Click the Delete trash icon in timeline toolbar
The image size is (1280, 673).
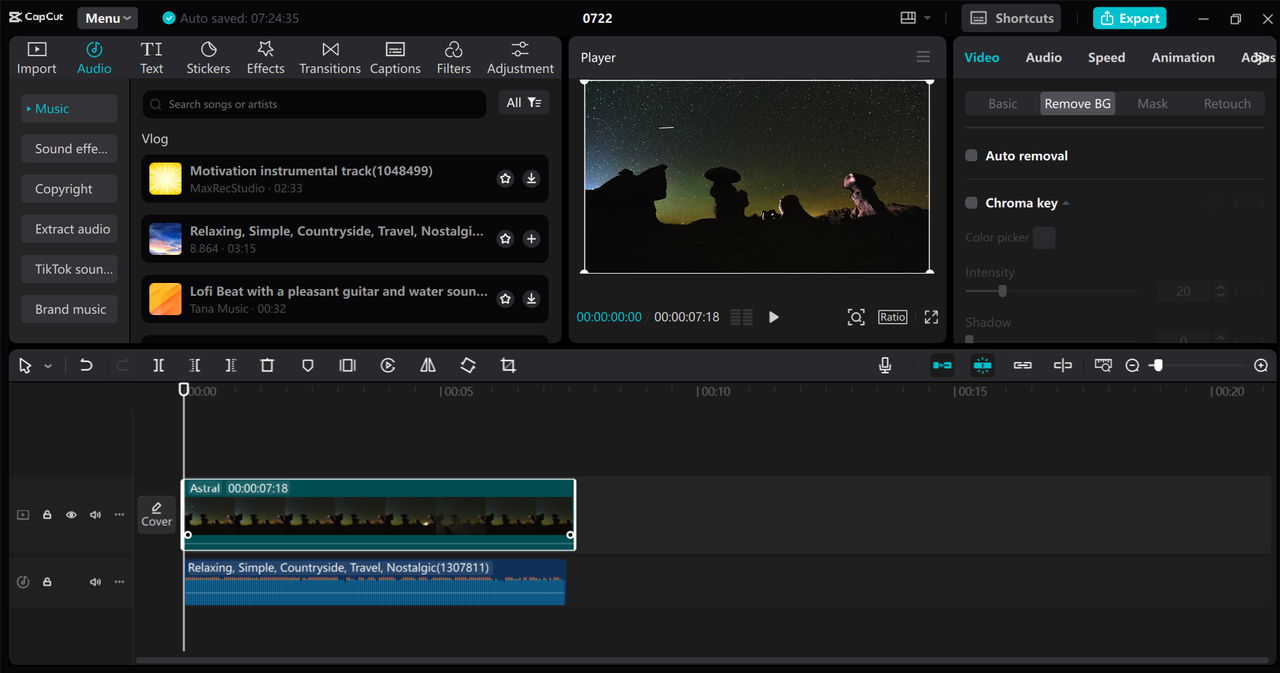click(267, 366)
